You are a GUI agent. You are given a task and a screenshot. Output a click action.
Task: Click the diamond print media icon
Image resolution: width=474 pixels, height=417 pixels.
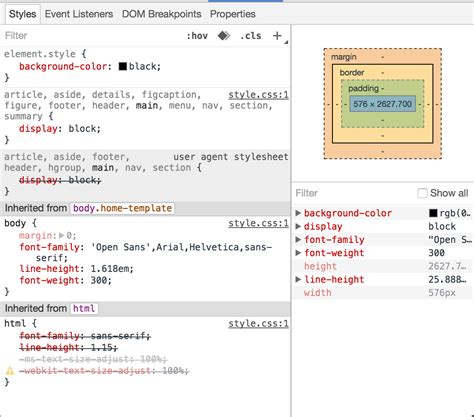click(x=224, y=35)
